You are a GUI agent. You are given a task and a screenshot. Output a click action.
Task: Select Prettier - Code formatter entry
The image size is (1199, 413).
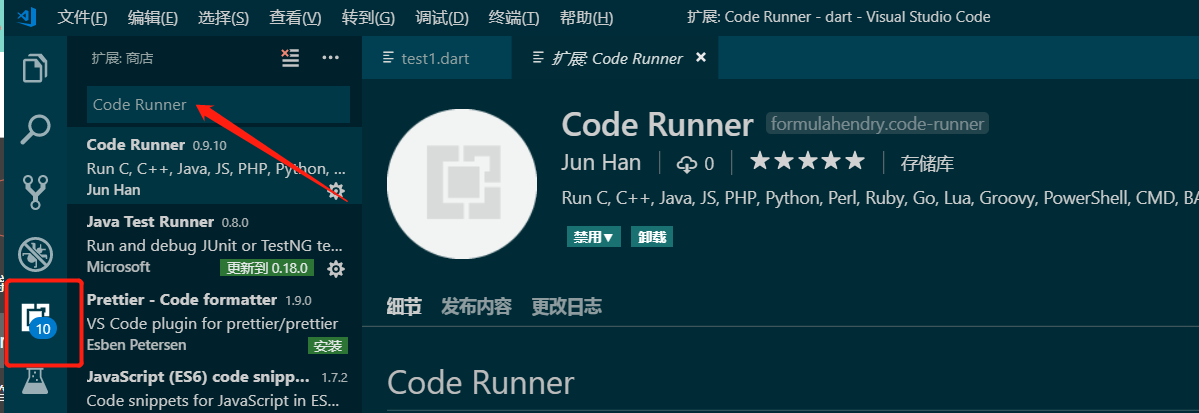coord(215,321)
